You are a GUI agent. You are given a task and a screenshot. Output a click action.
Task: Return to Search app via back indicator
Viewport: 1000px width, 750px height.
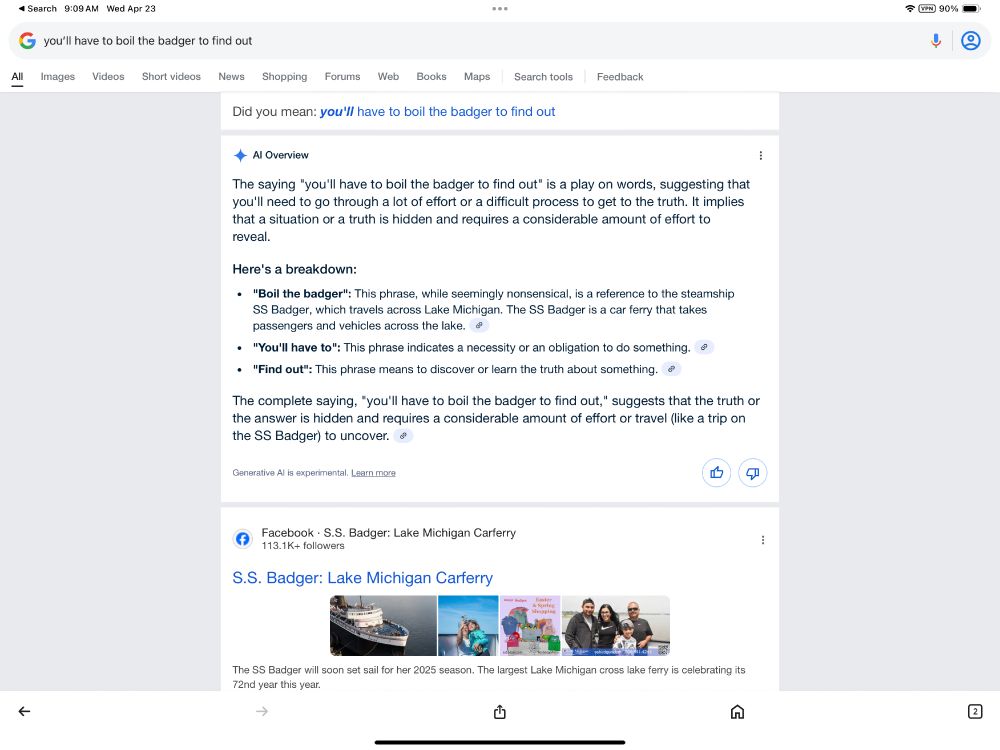pyautogui.click(x=37, y=8)
